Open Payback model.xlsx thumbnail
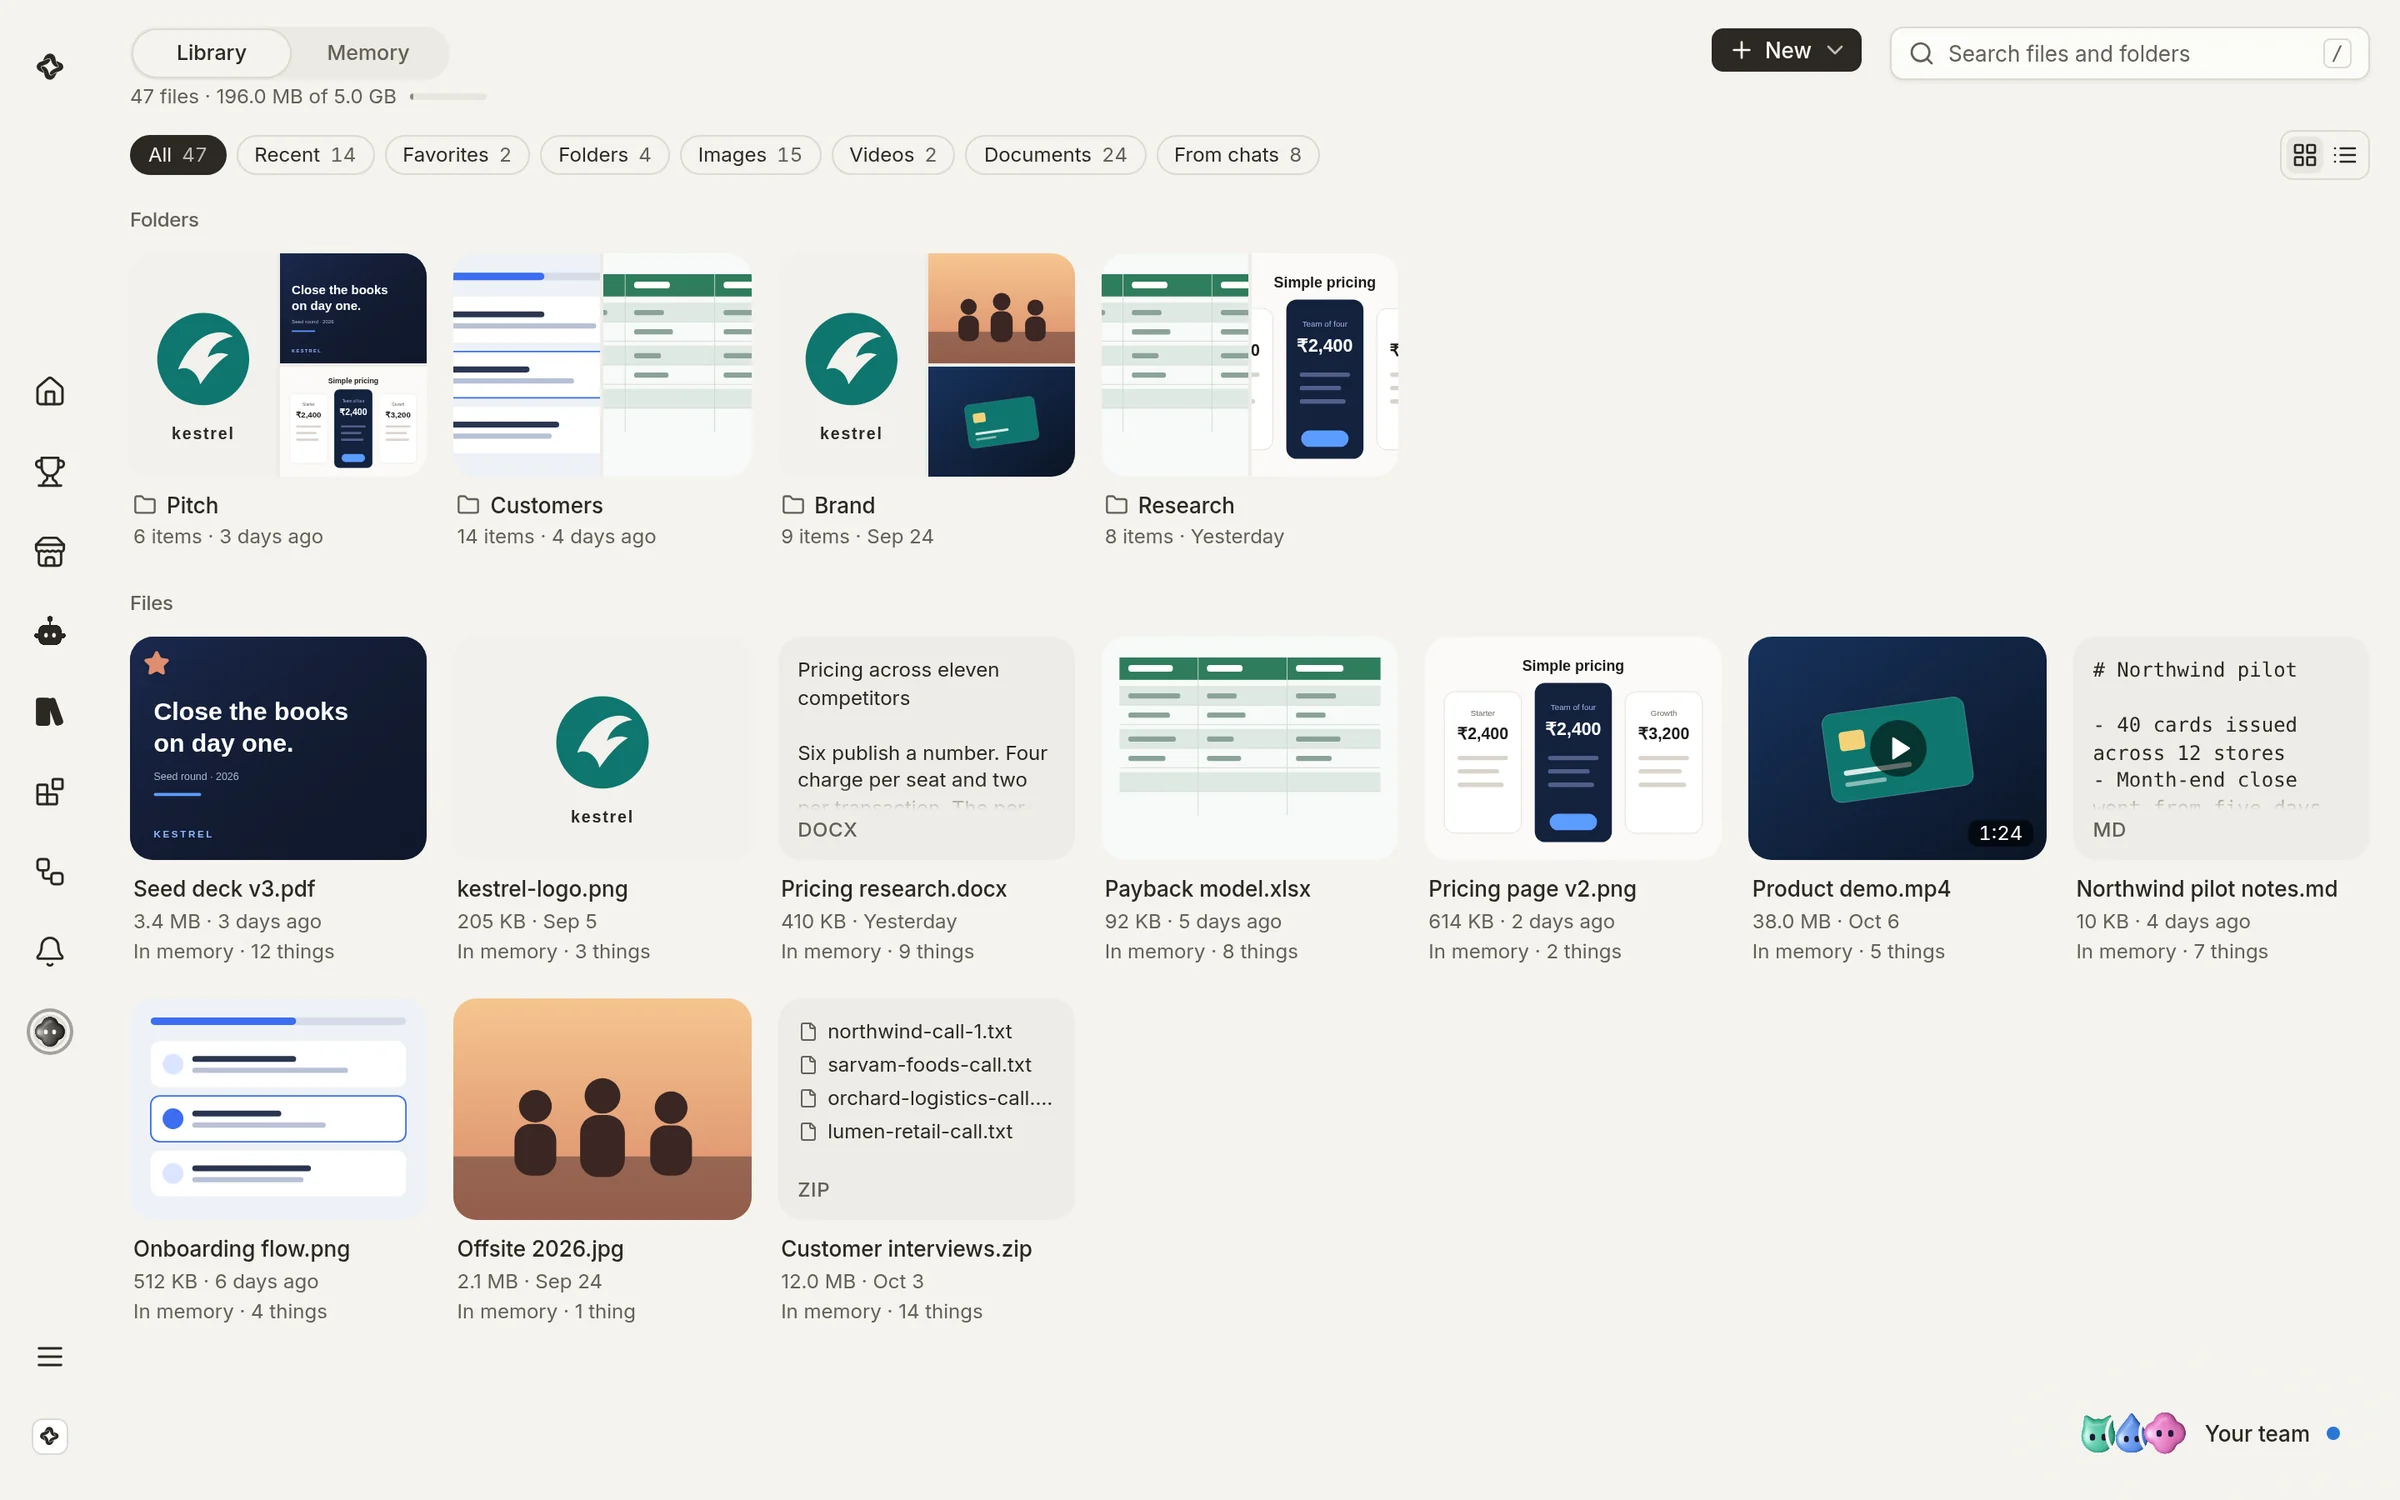This screenshot has width=2400, height=1500. 1250,748
